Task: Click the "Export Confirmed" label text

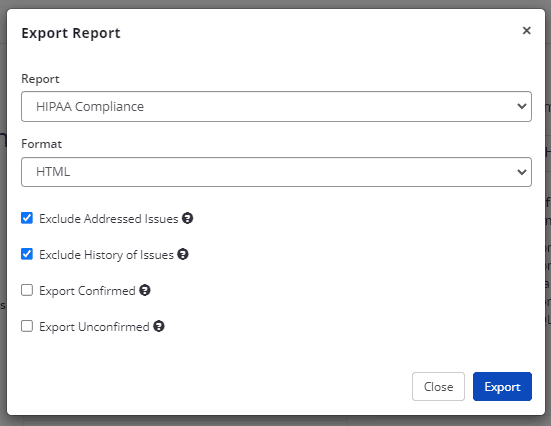Action: coord(87,291)
